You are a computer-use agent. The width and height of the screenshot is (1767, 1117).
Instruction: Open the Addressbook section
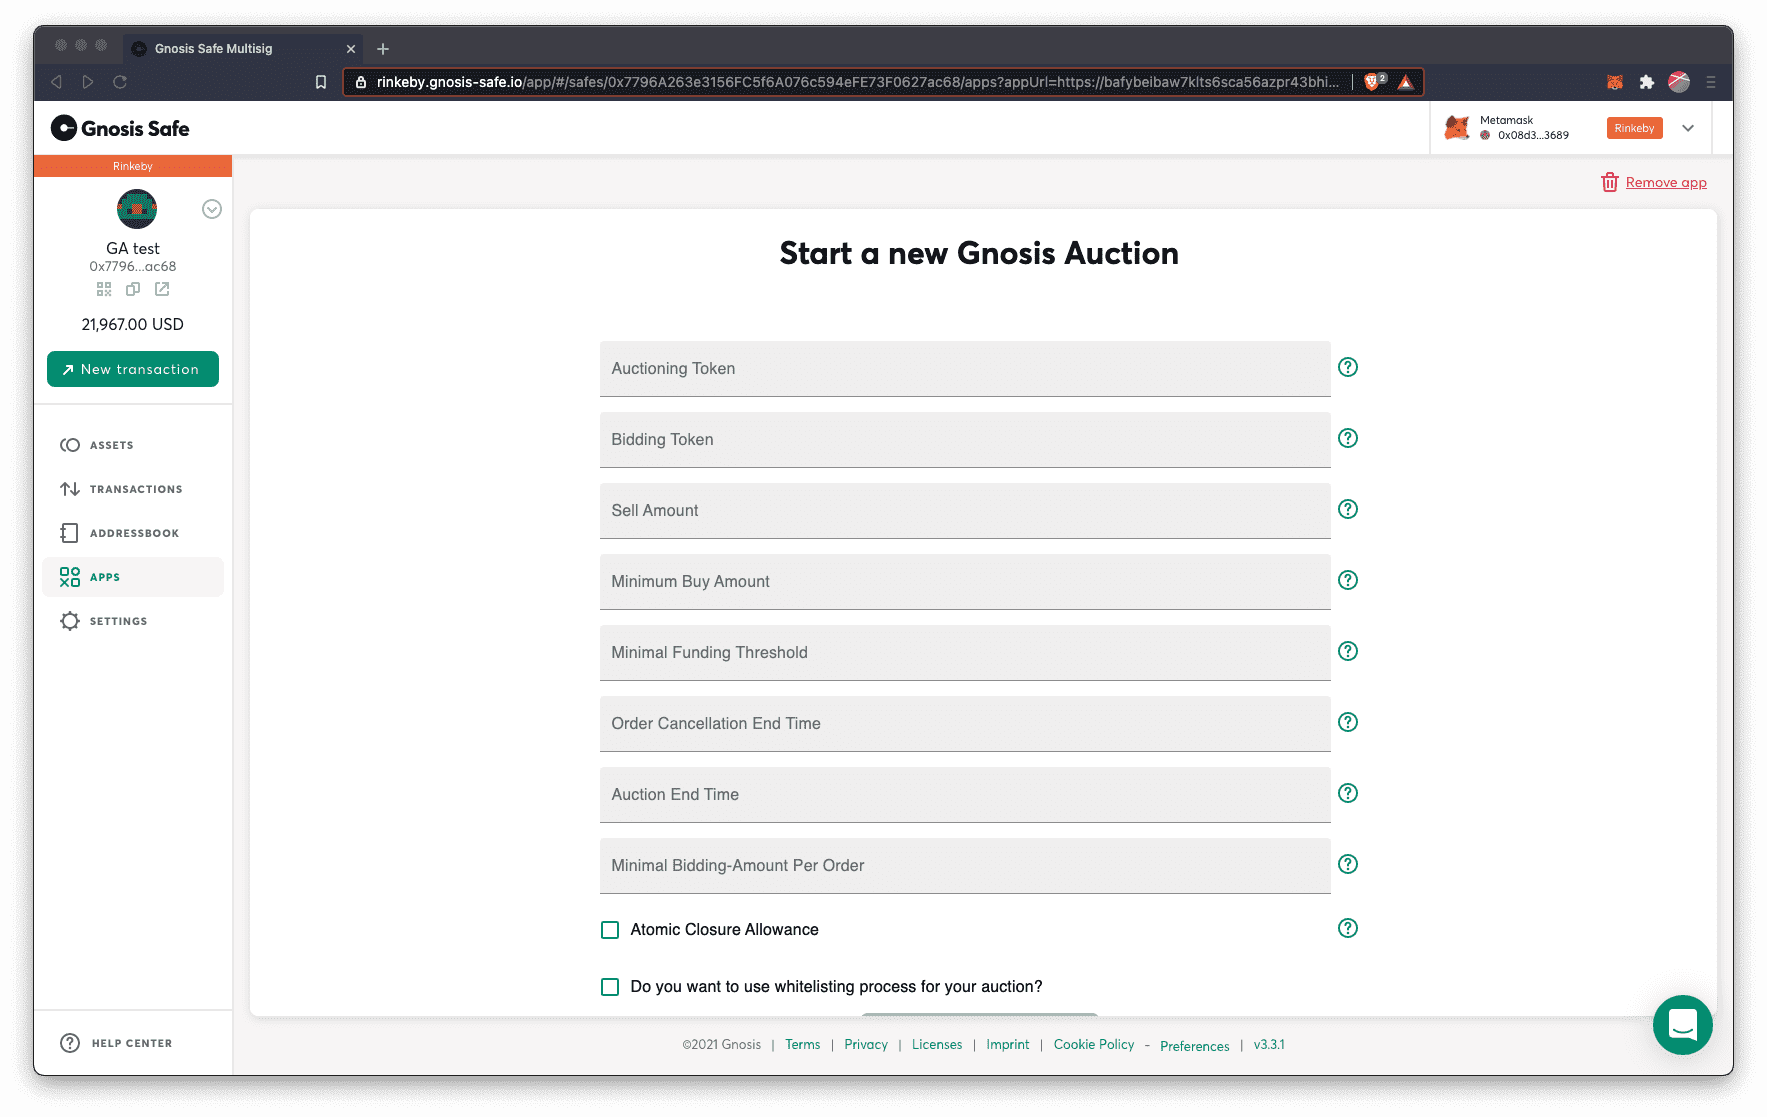133,533
